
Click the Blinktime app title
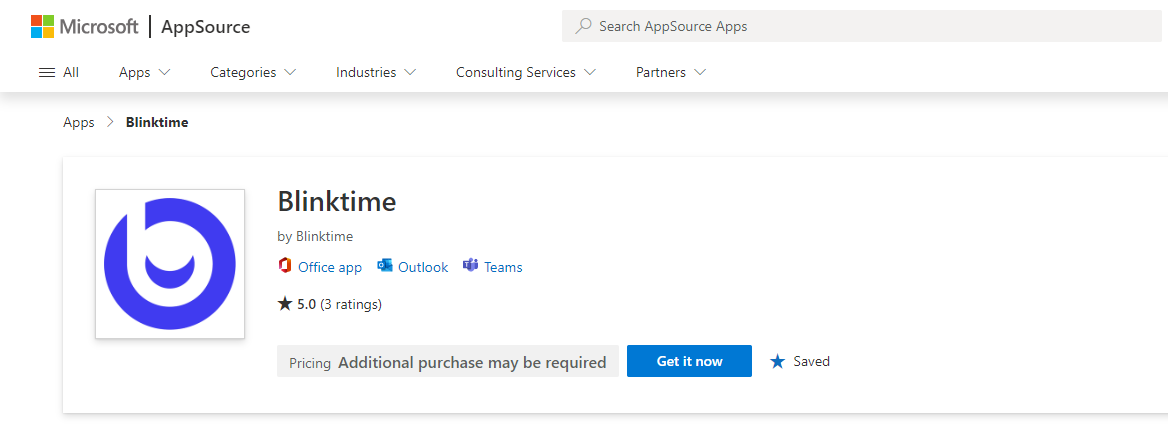pyautogui.click(x=337, y=201)
